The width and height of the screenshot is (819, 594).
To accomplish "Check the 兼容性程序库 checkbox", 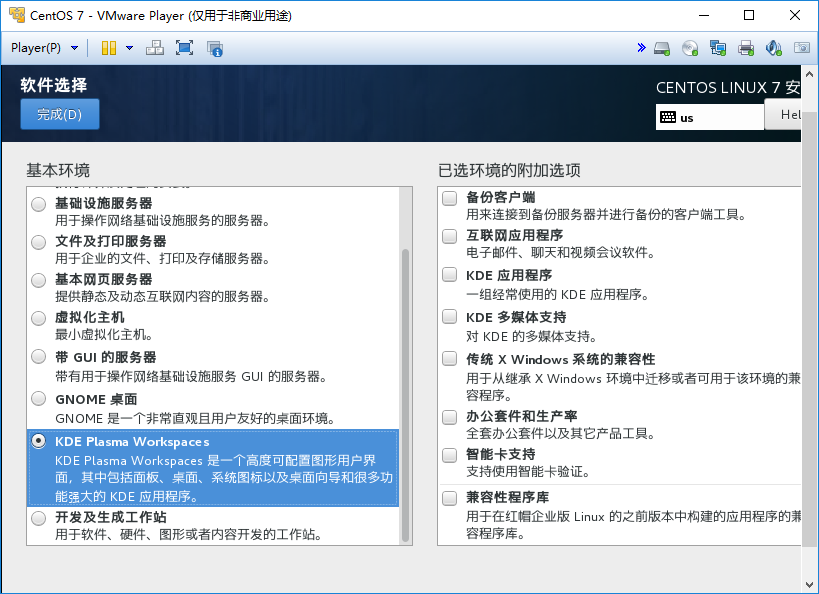I will coord(450,498).
